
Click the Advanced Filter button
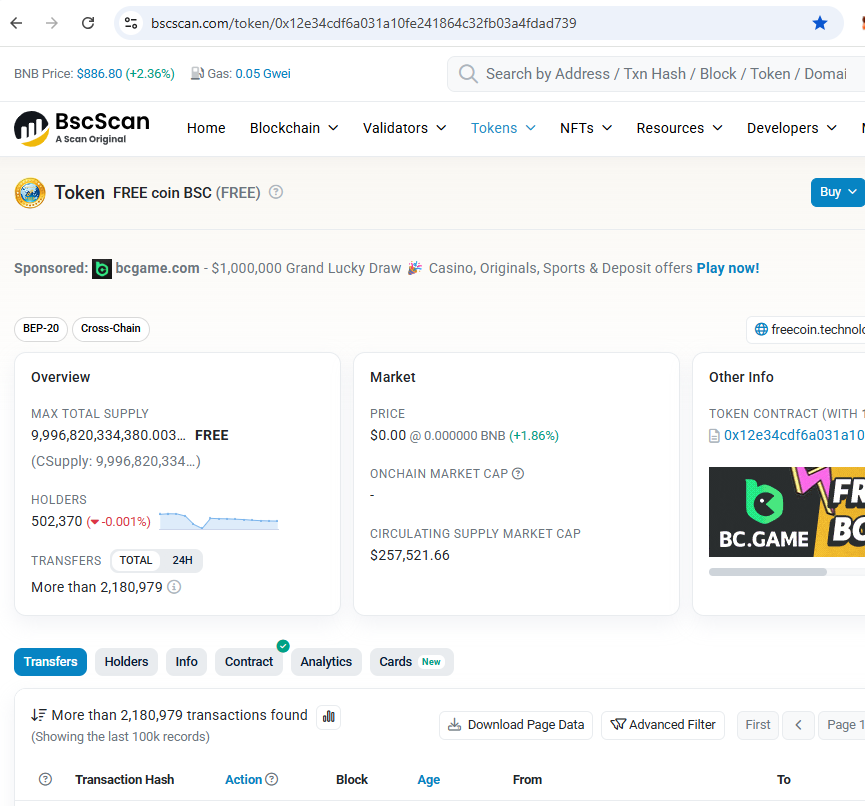(x=662, y=724)
